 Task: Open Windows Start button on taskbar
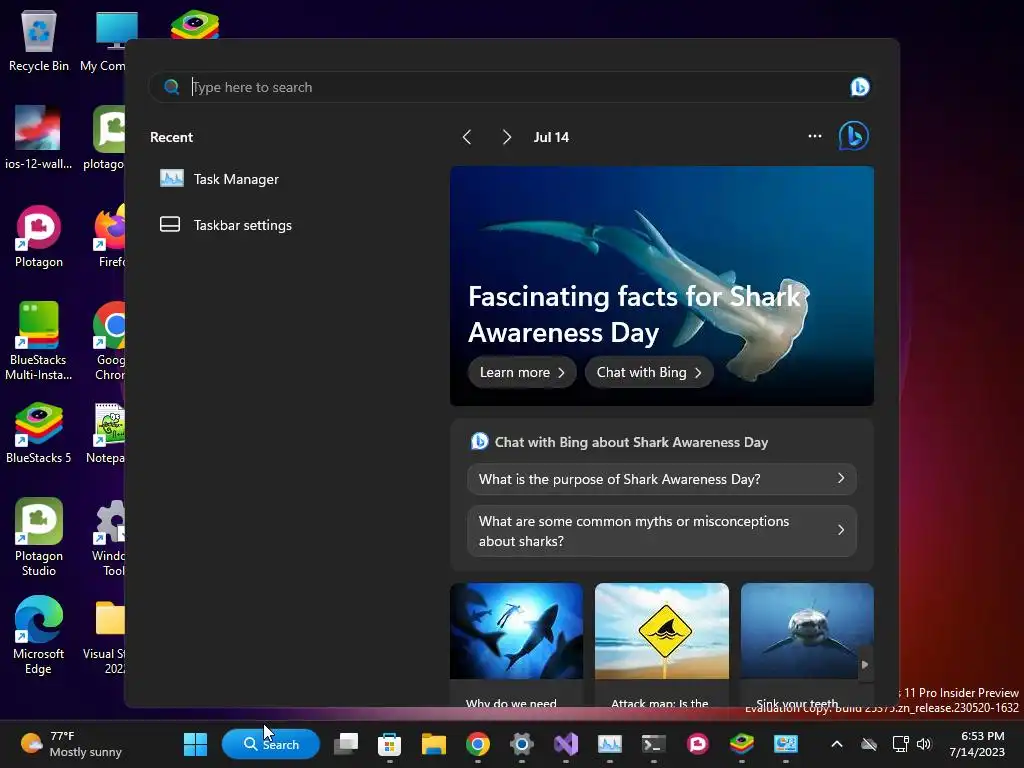pos(195,744)
